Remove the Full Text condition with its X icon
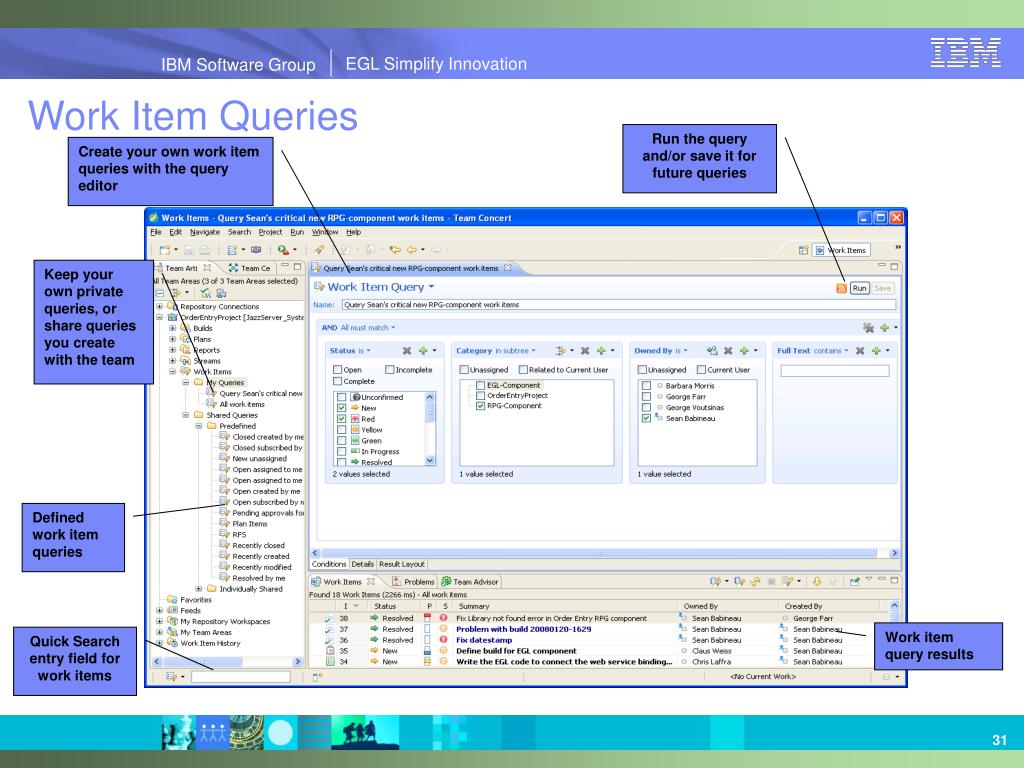 pyautogui.click(x=860, y=351)
